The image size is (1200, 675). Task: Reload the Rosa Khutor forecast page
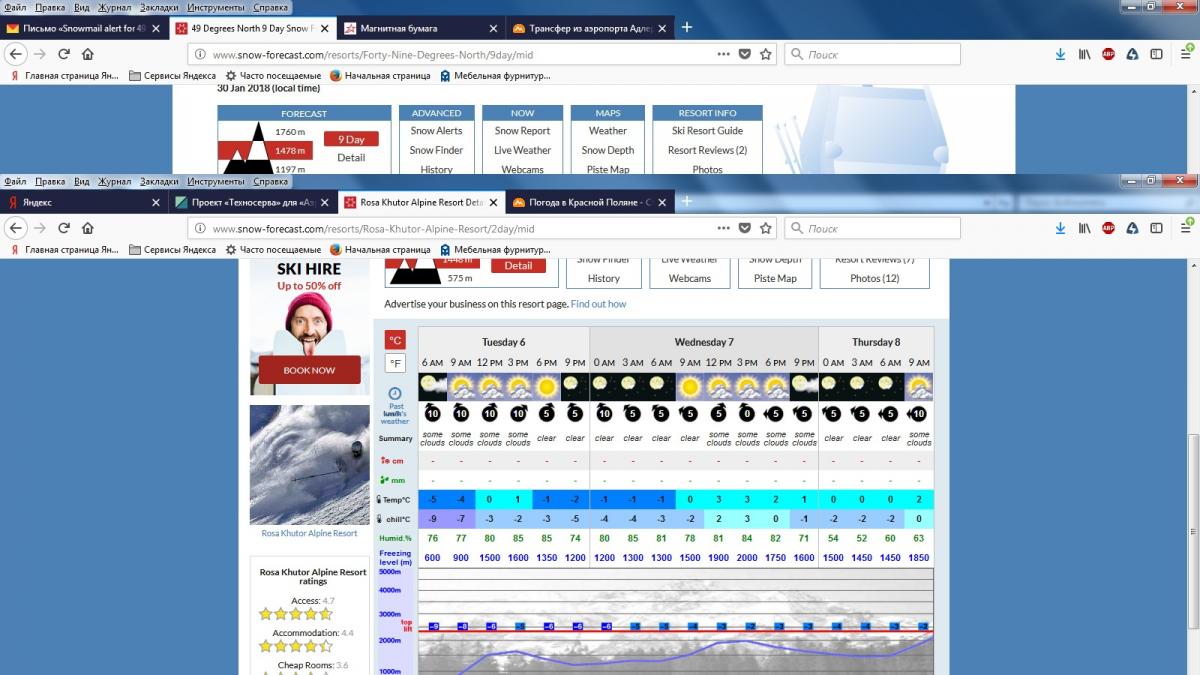point(64,228)
